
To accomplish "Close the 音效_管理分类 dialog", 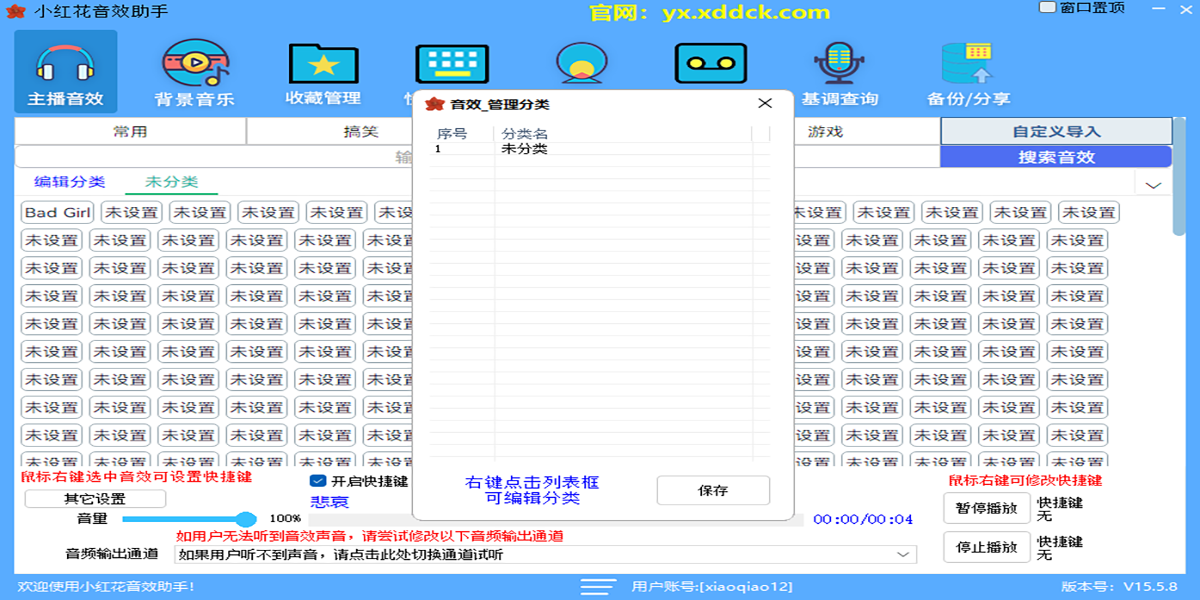I will [x=765, y=103].
